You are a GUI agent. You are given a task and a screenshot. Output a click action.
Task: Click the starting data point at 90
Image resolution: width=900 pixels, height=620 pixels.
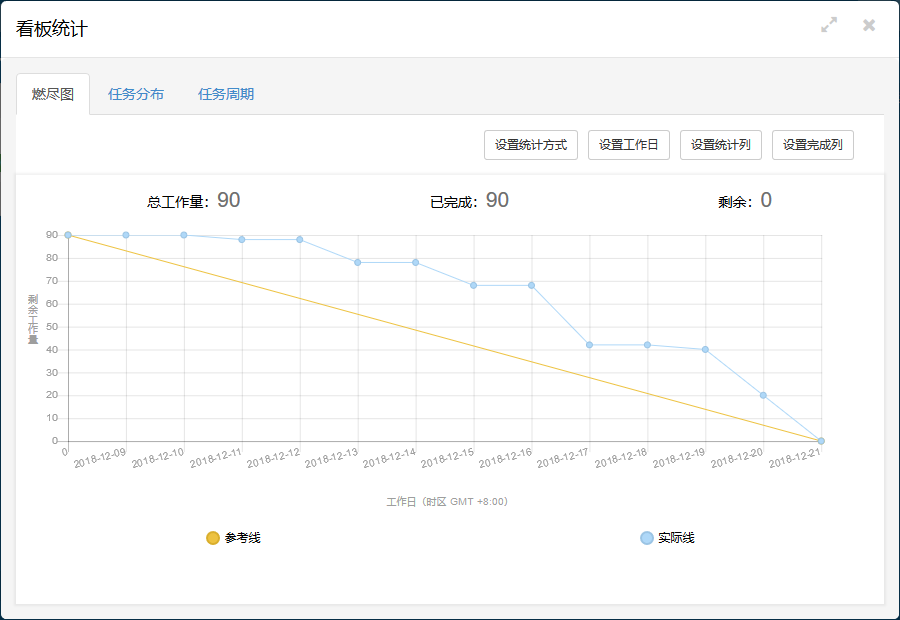coord(68,235)
